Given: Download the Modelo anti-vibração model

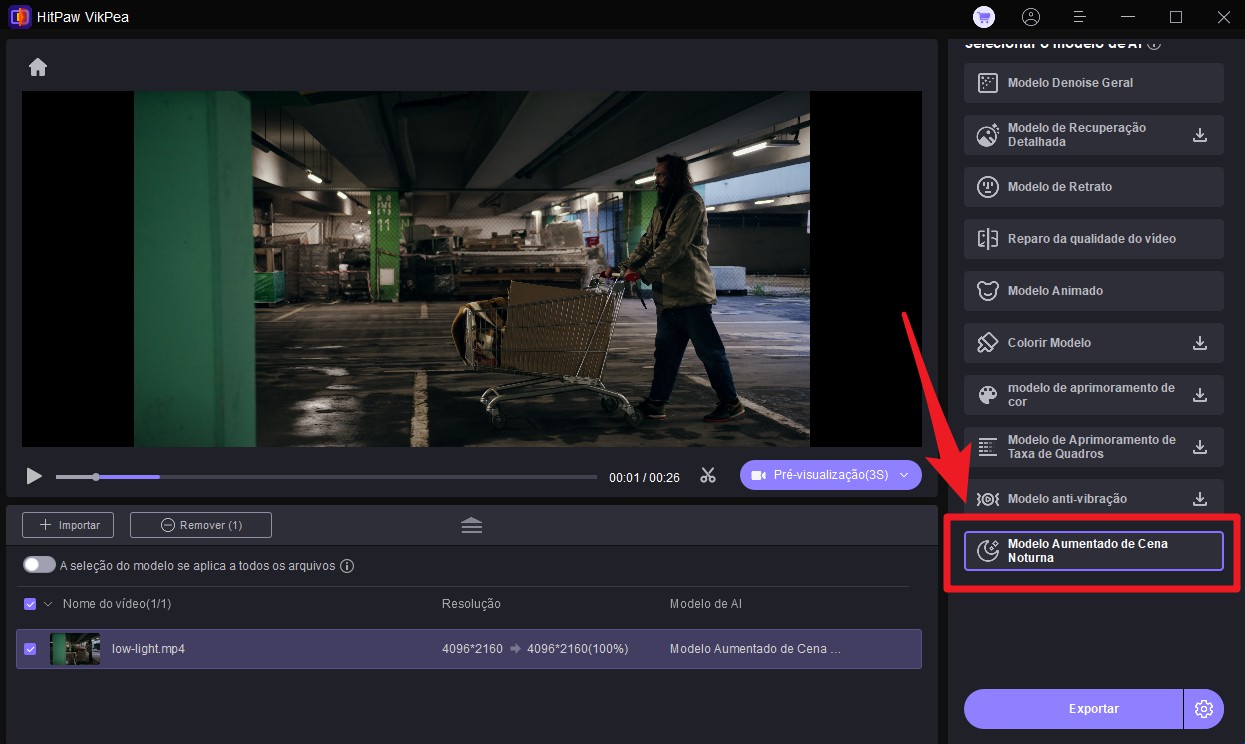Looking at the screenshot, I should coord(1200,499).
